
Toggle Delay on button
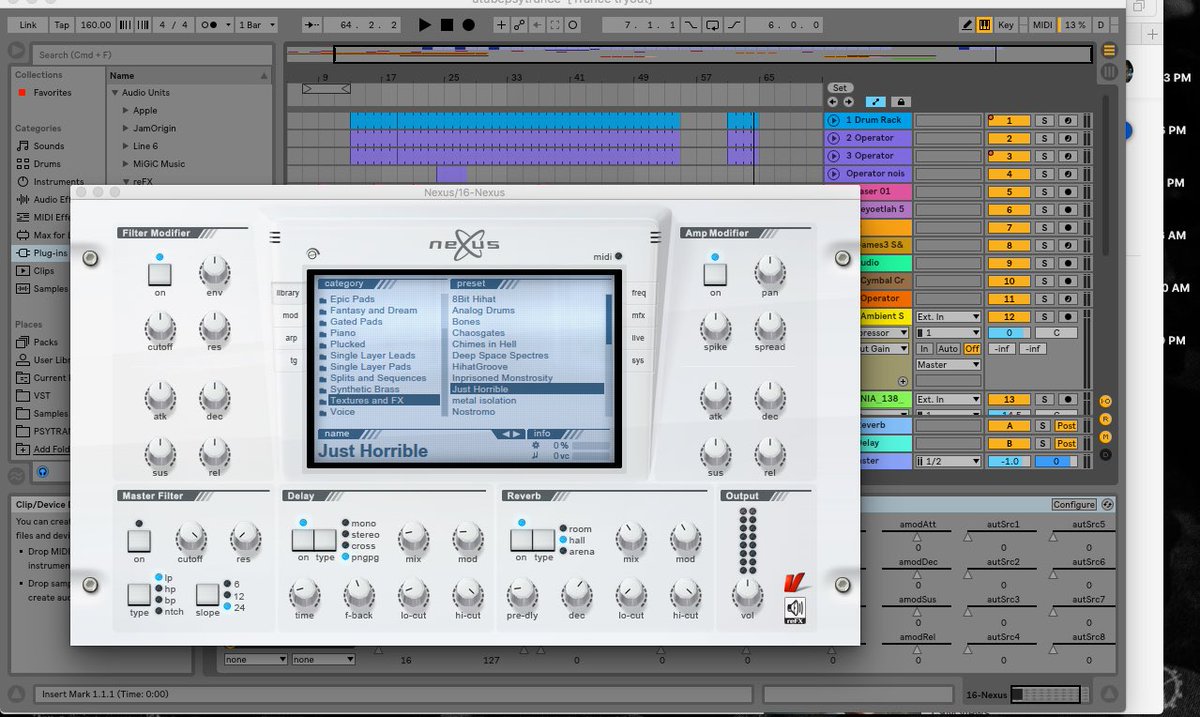coord(303,541)
